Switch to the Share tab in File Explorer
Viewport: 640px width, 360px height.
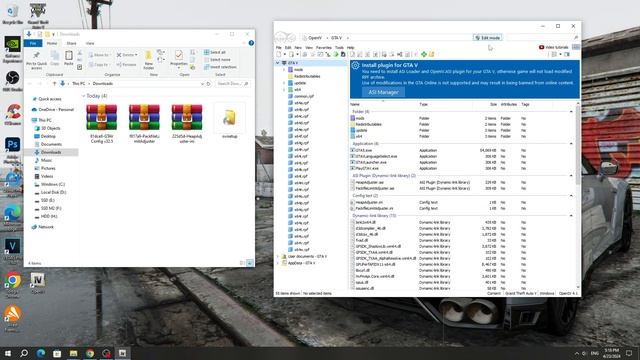point(71,43)
